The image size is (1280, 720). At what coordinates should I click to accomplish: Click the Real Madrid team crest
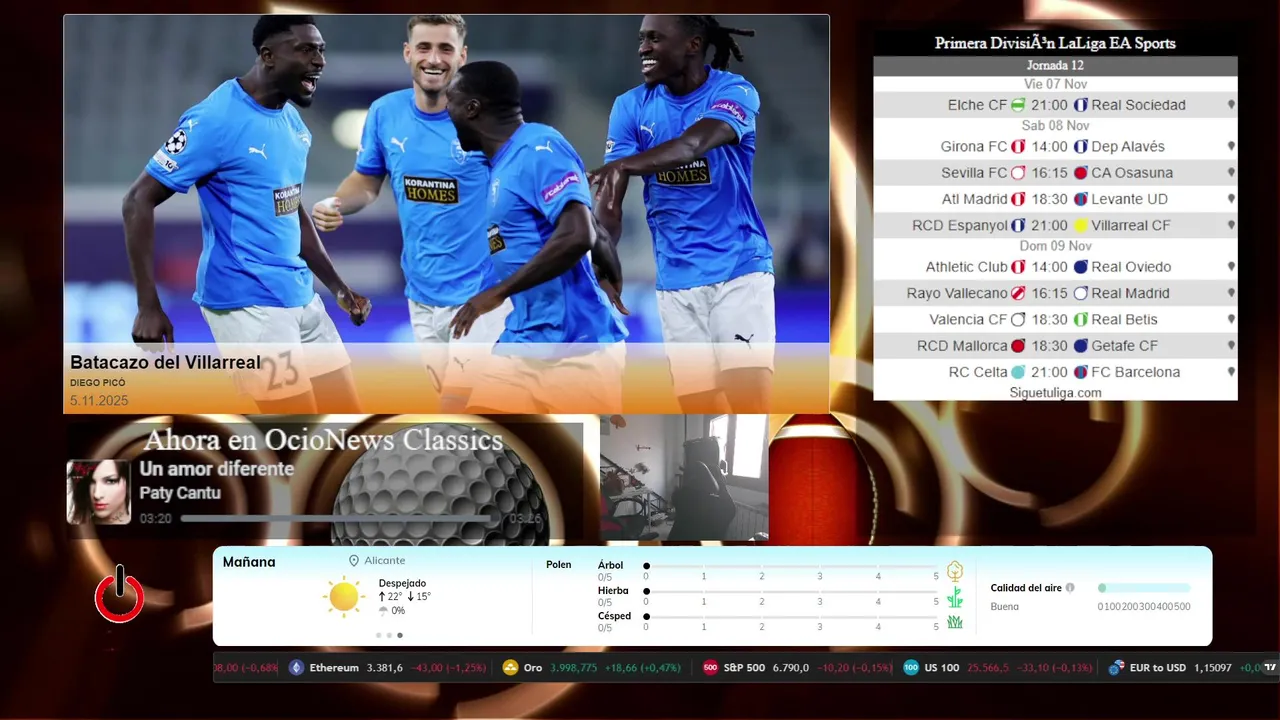tap(1081, 294)
